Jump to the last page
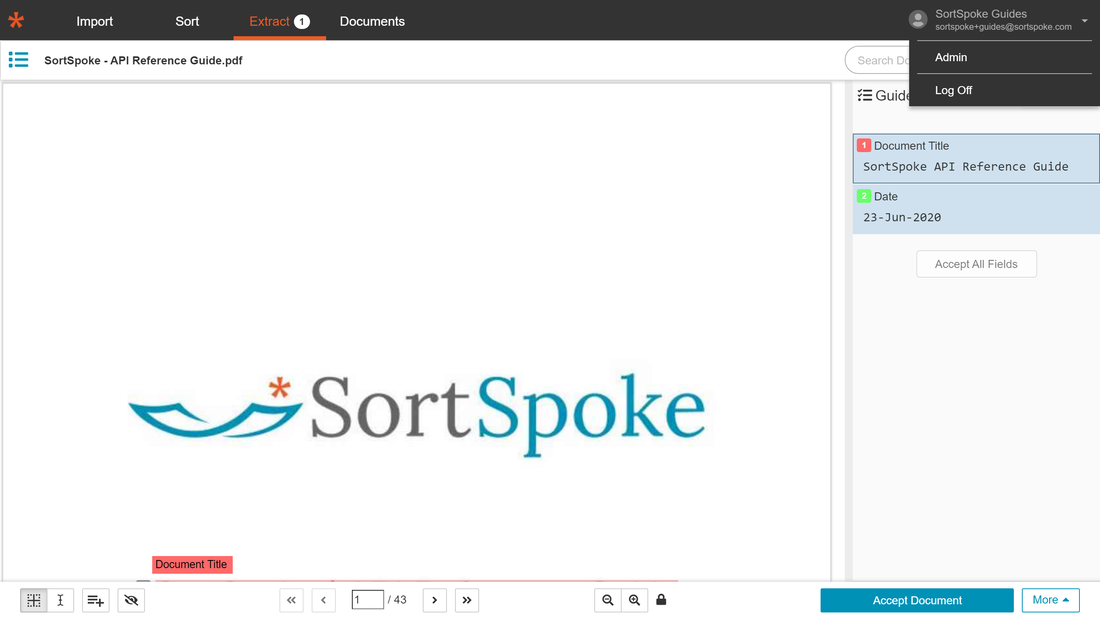 (467, 600)
